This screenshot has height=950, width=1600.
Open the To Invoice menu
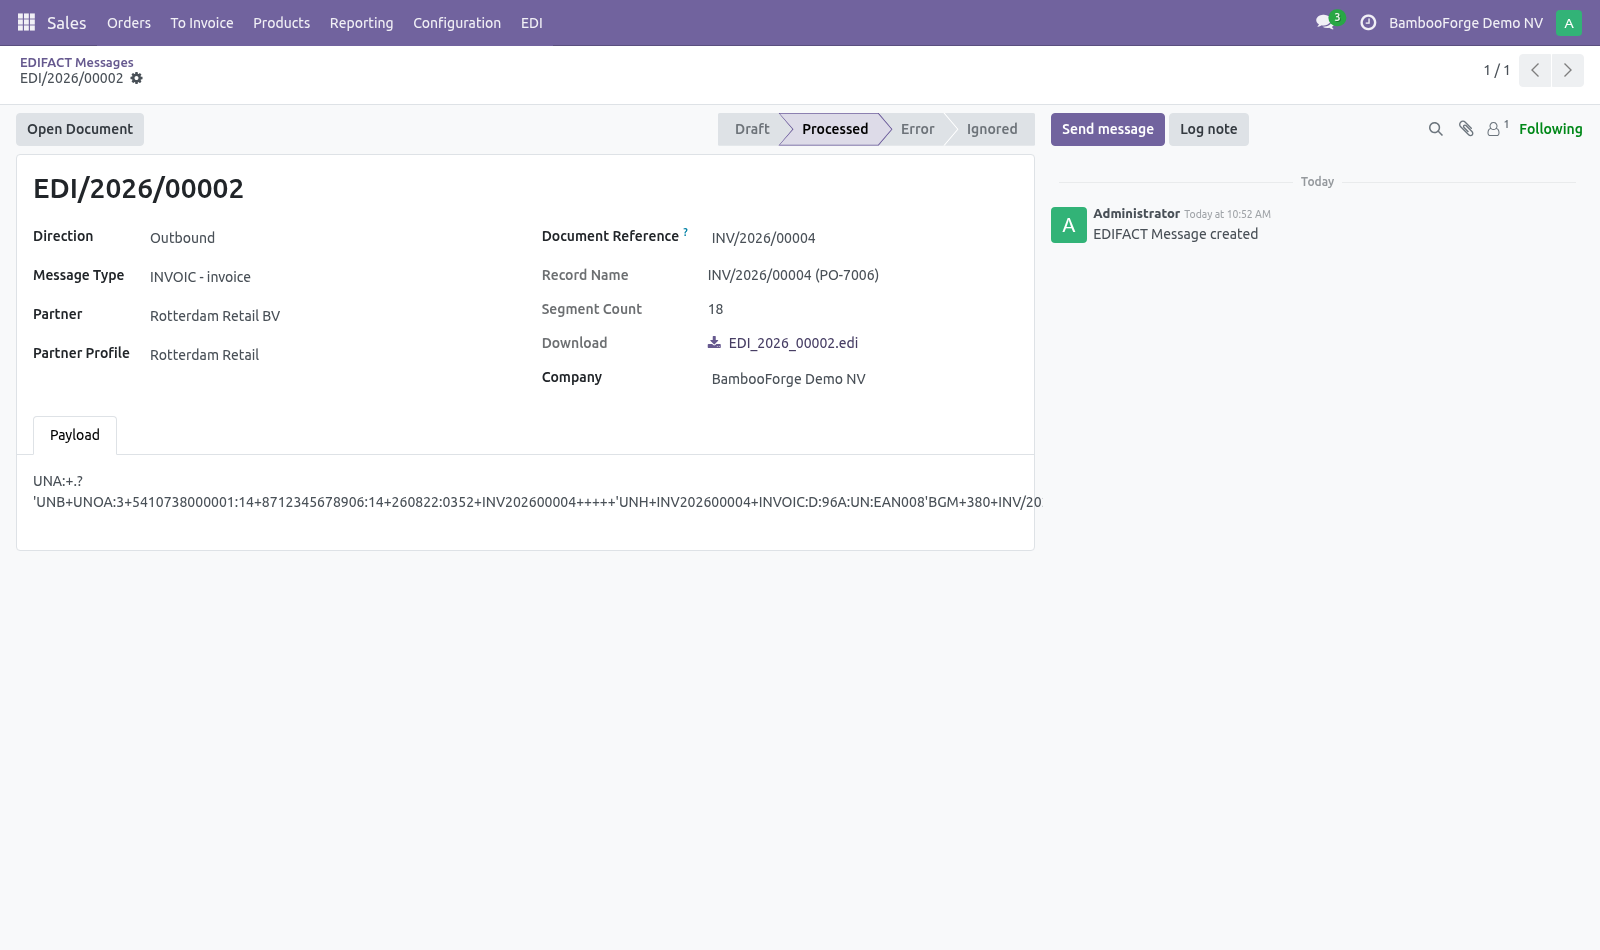[x=202, y=22]
